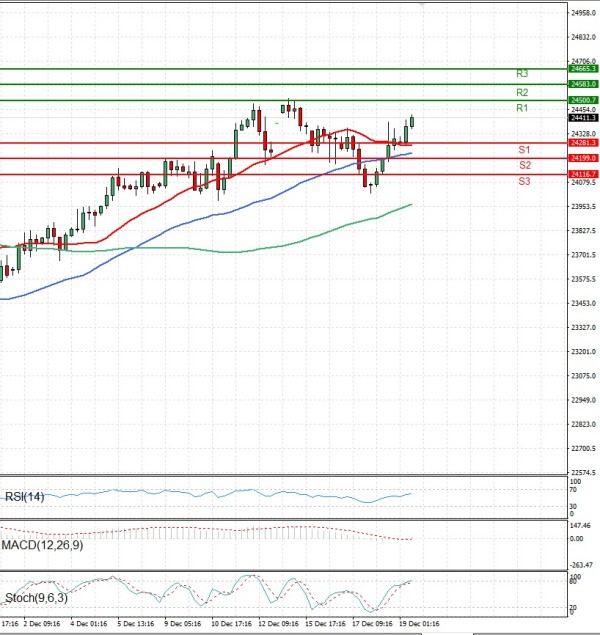Image resolution: width=600 pixels, height=635 pixels.
Task: Select the R2 resistance line label
Action: pyautogui.click(x=522, y=92)
